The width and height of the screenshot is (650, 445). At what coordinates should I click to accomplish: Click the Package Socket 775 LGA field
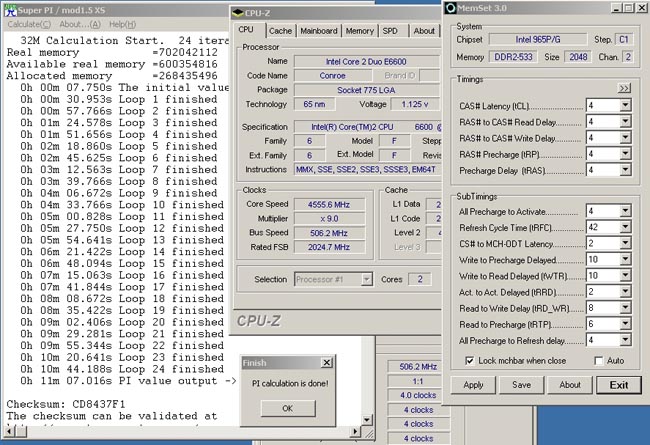(366, 90)
